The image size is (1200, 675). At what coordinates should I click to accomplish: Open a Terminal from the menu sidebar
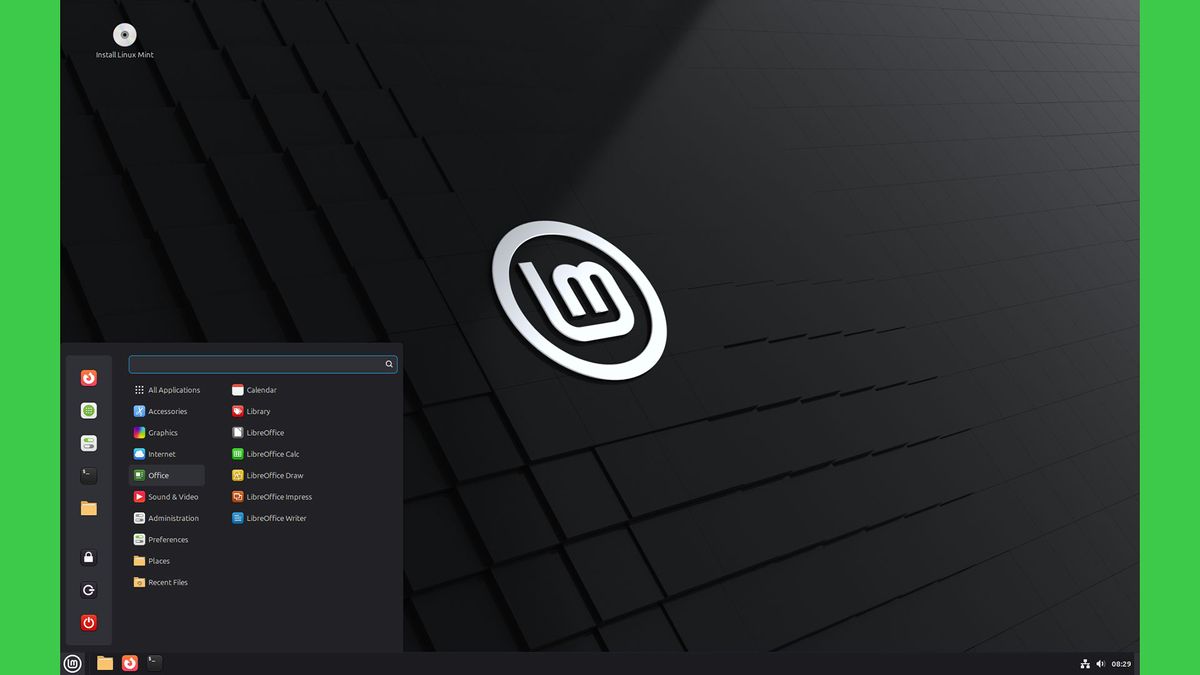(x=88, y=475)
